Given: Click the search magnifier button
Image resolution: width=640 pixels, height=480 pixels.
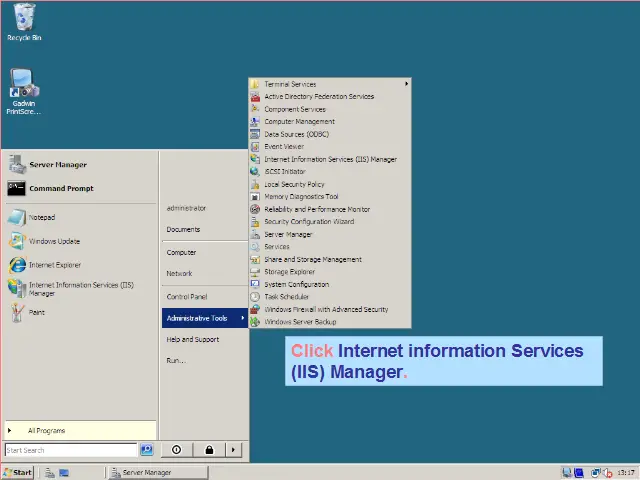Looking at the screenshot, I should pos(147,450).
